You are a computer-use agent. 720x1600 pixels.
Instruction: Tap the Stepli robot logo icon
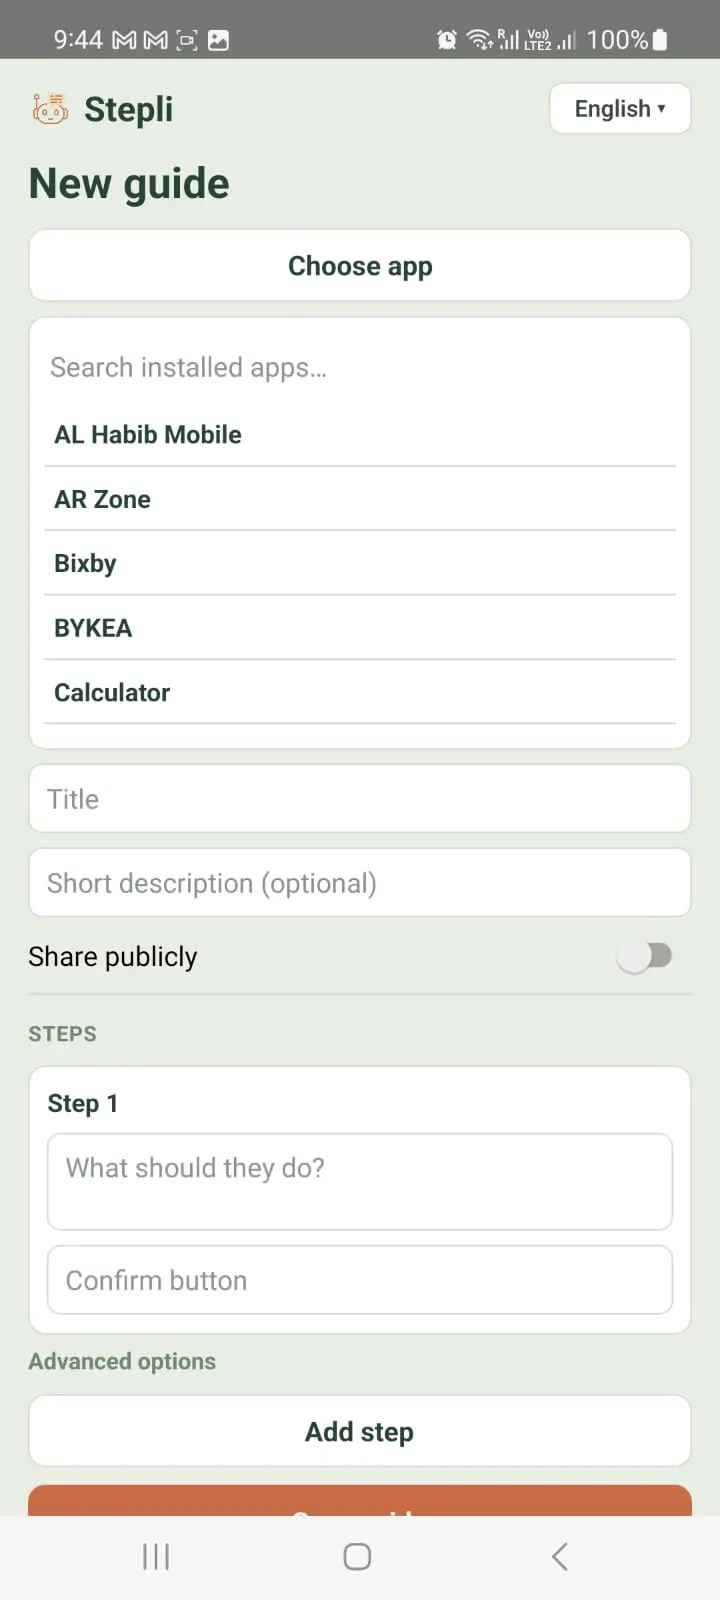click(50, 109)
